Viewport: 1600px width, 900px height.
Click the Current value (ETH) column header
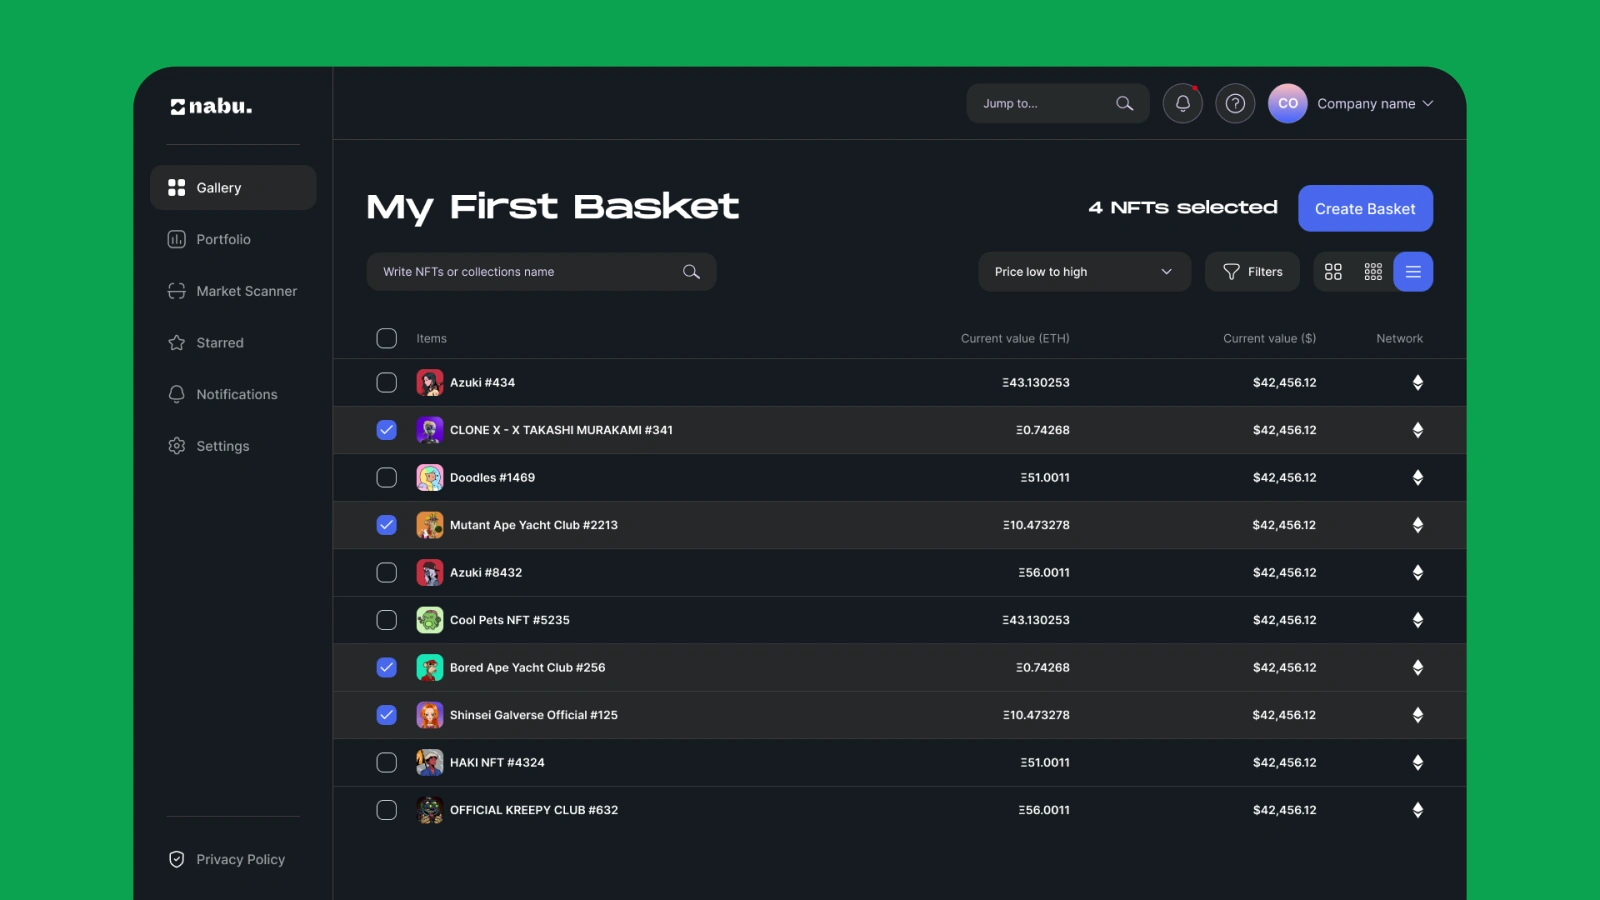(x=1015, y=339)
